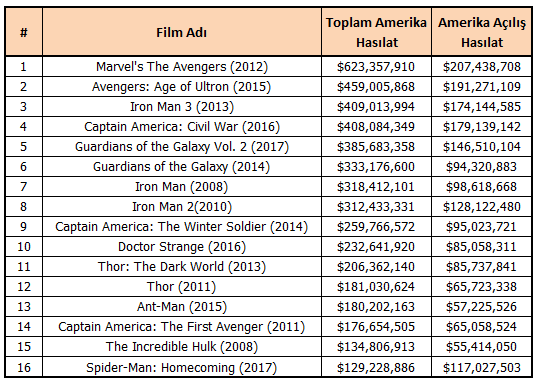Click the Avengers: Age of Ultron cell
The height and width of the screenshot is (382, 538).
182,86
